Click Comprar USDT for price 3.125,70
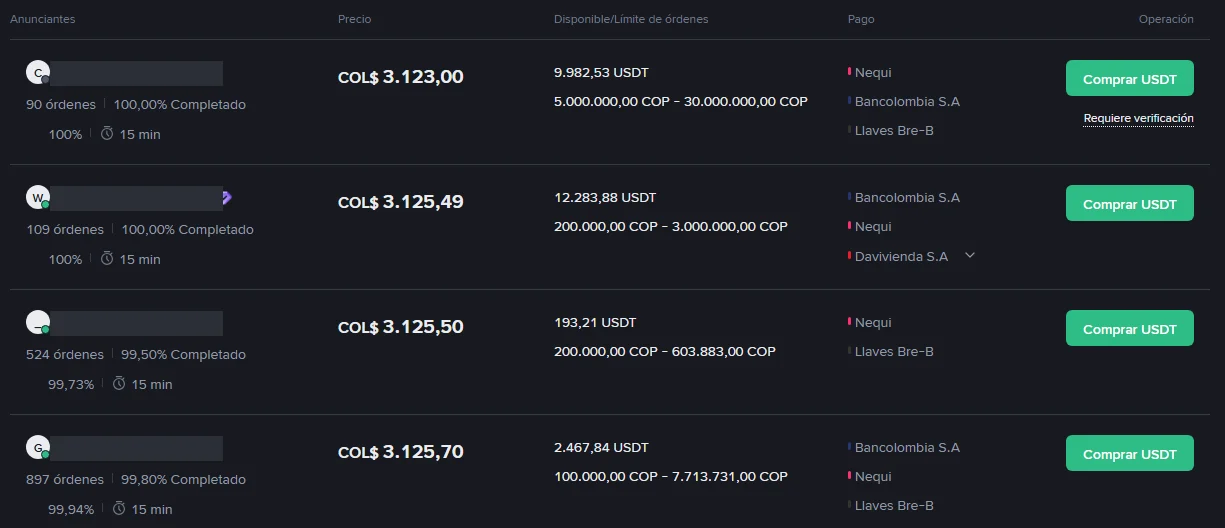 coord(1130,453)
